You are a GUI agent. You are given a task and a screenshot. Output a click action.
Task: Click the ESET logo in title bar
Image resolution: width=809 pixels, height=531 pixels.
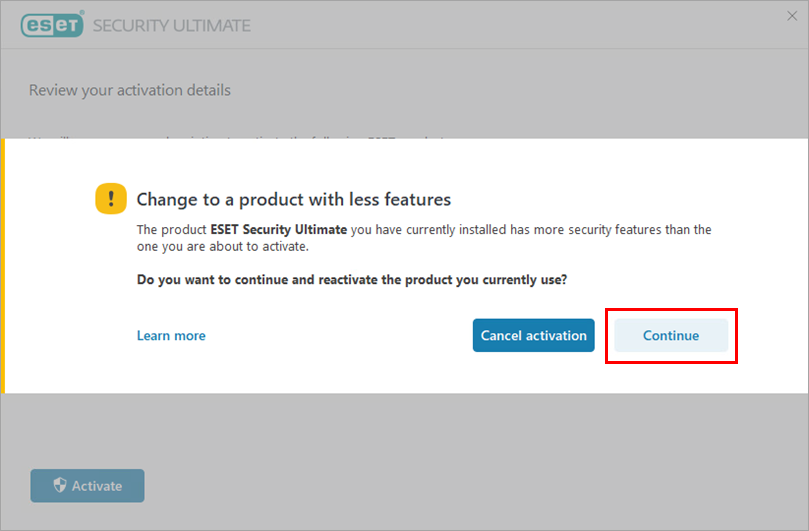[52, 25]
